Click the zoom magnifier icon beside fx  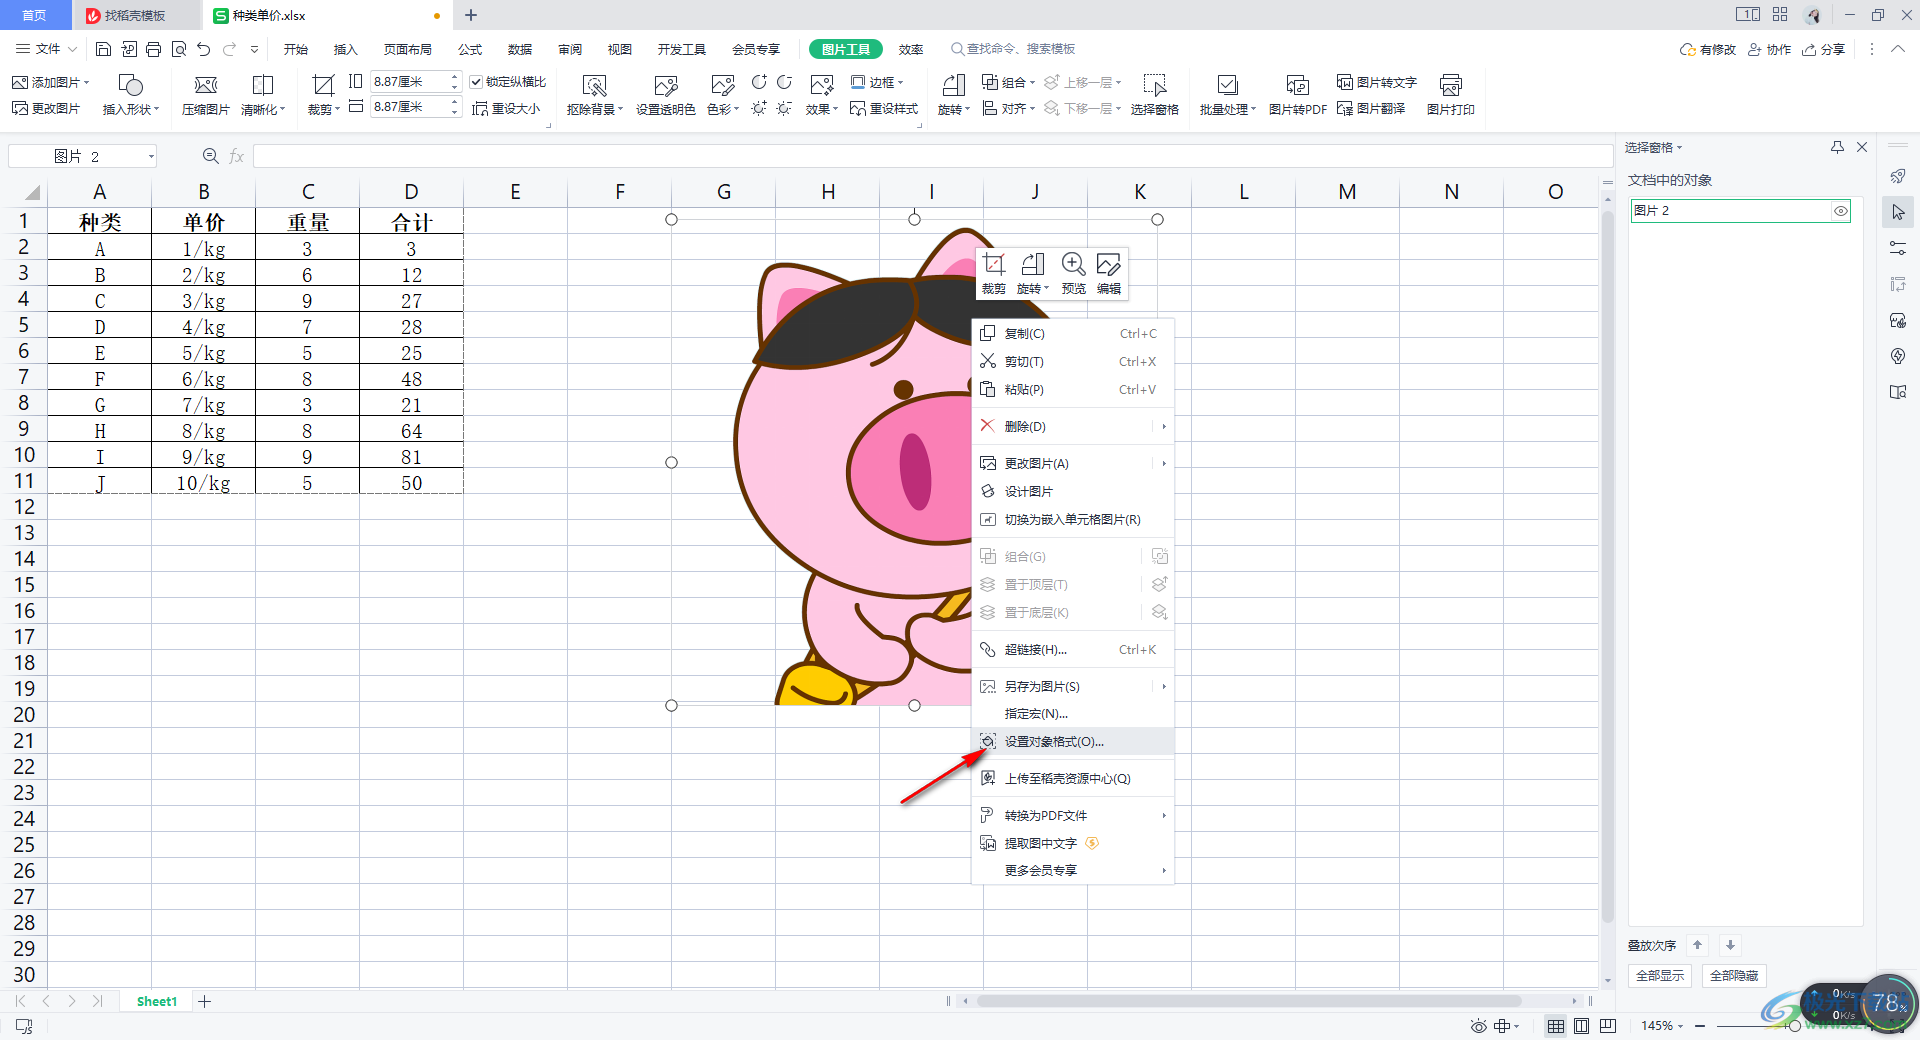pos(210,156)
